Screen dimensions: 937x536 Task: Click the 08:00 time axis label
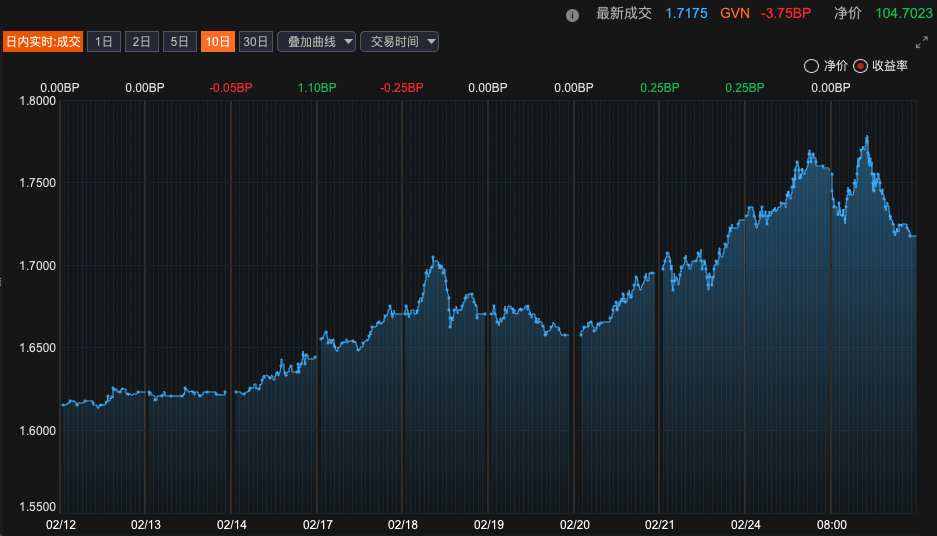point(832,524)
